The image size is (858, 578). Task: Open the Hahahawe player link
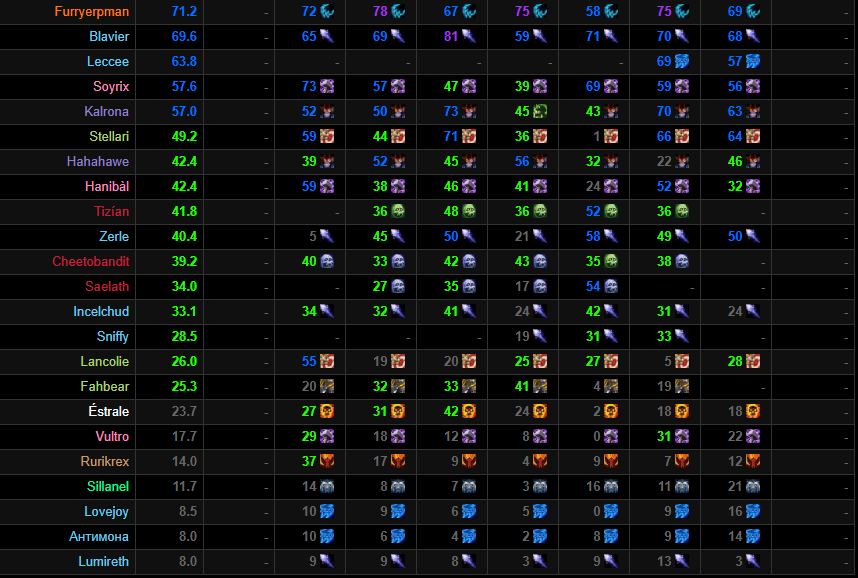(98, 161)
